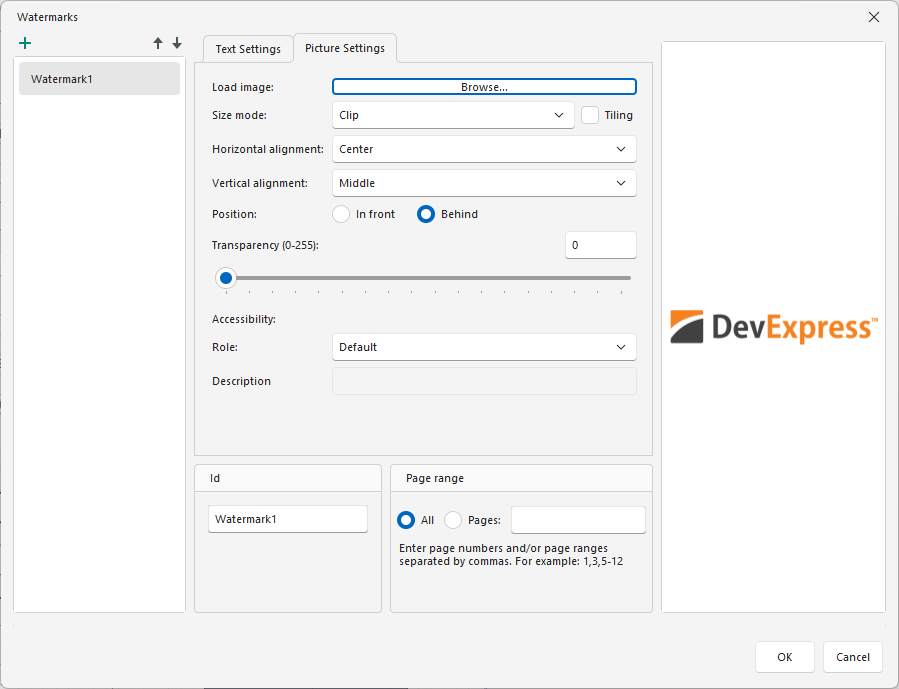Switch to the Text Settings tab
This screenshot has width=899, height=689.
pos(247,48)
